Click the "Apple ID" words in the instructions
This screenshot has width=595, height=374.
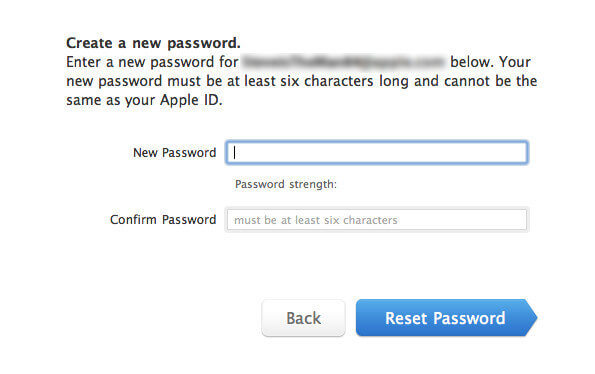pos(189,100)
